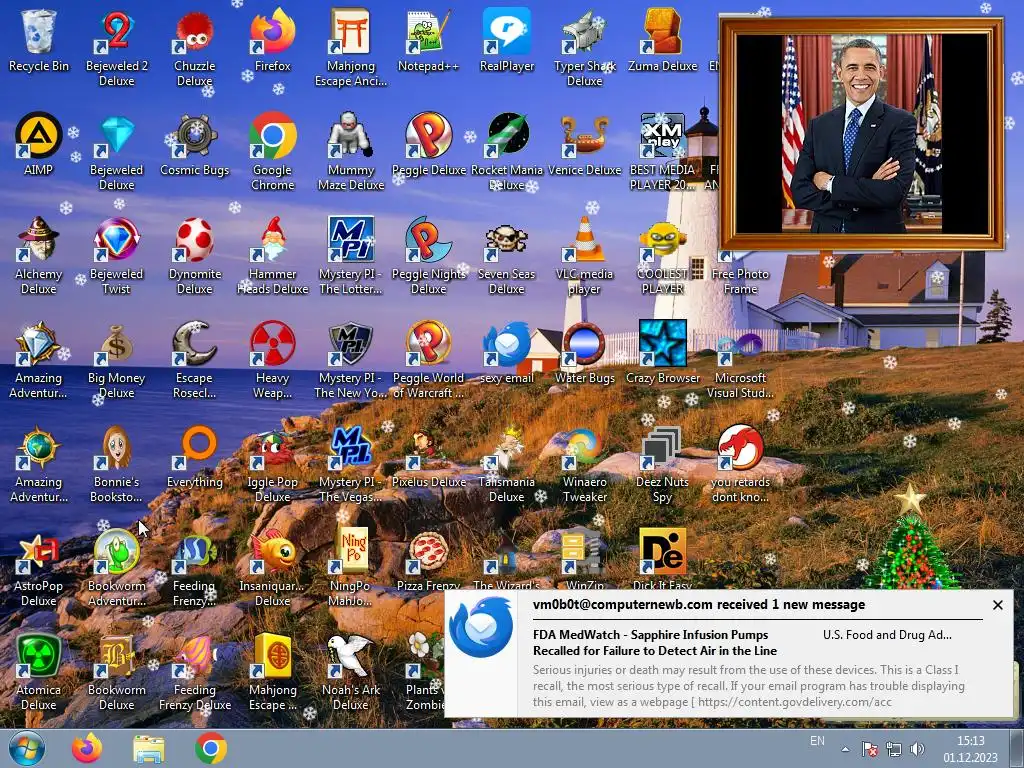
Task: Click the AIMP player shortcut
Action: (x=39, y=144)
